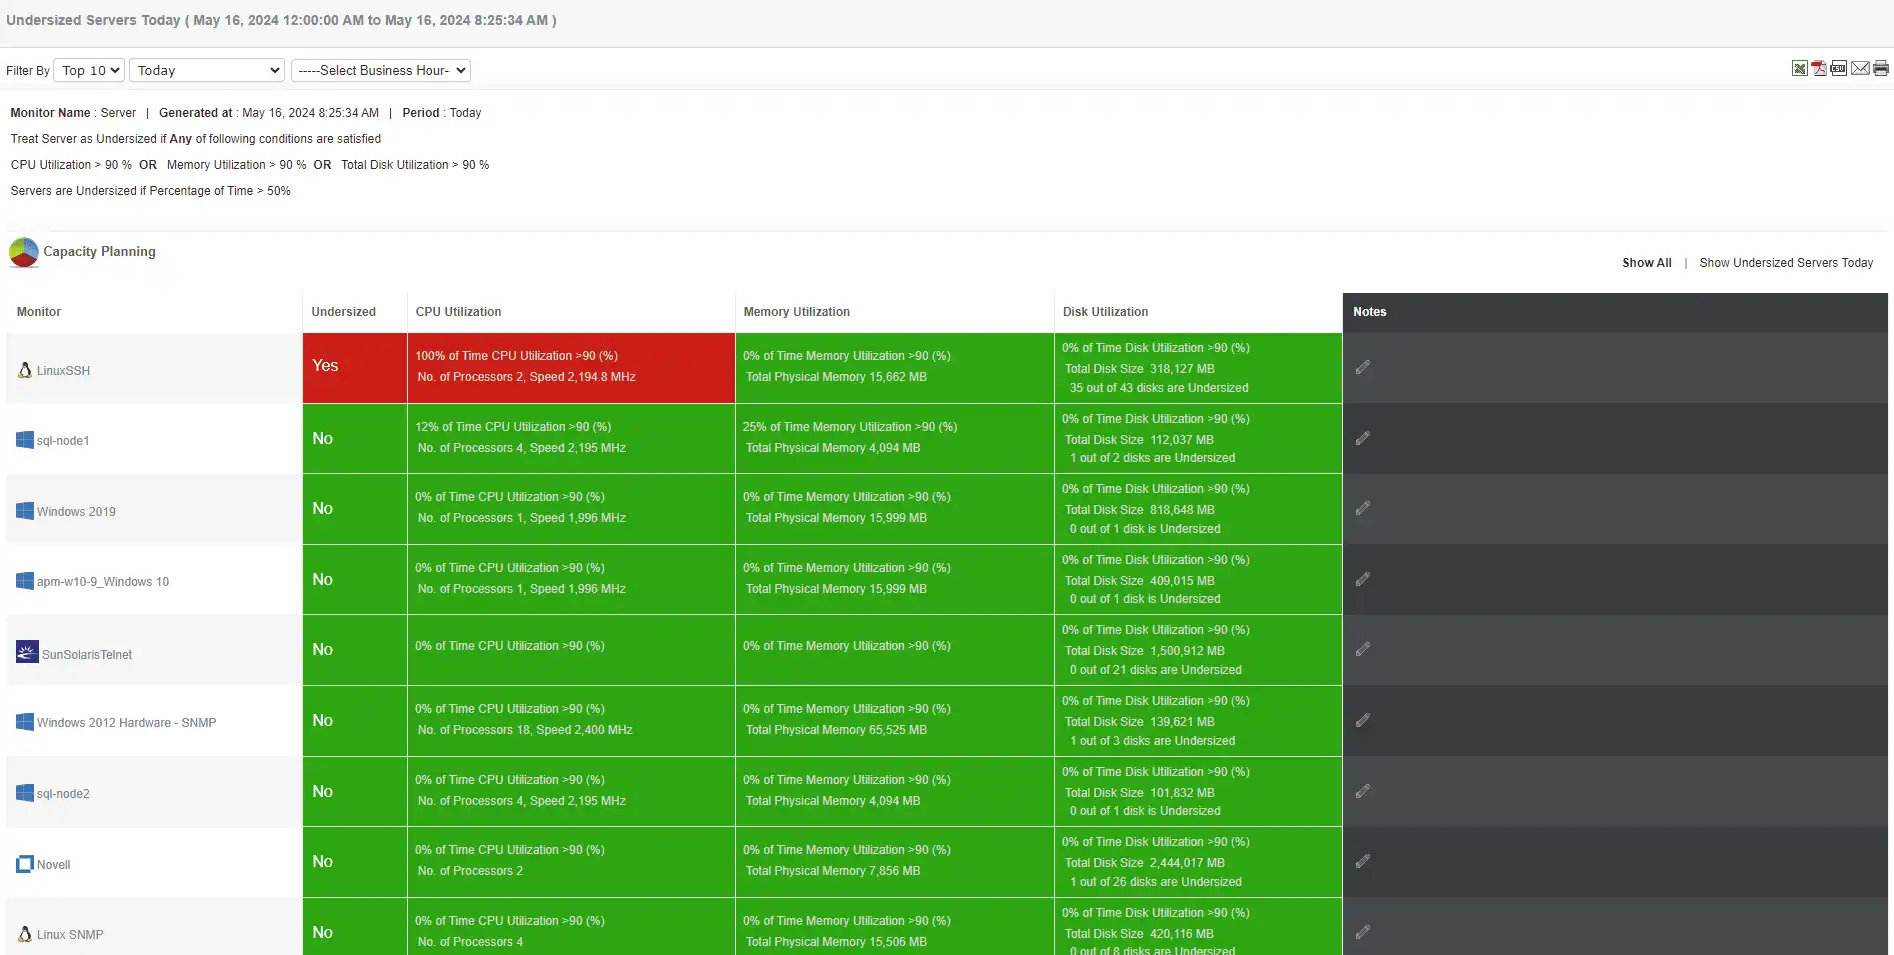Export the report as PDF
1894x955 pixels.
[x=1819, y=68]
